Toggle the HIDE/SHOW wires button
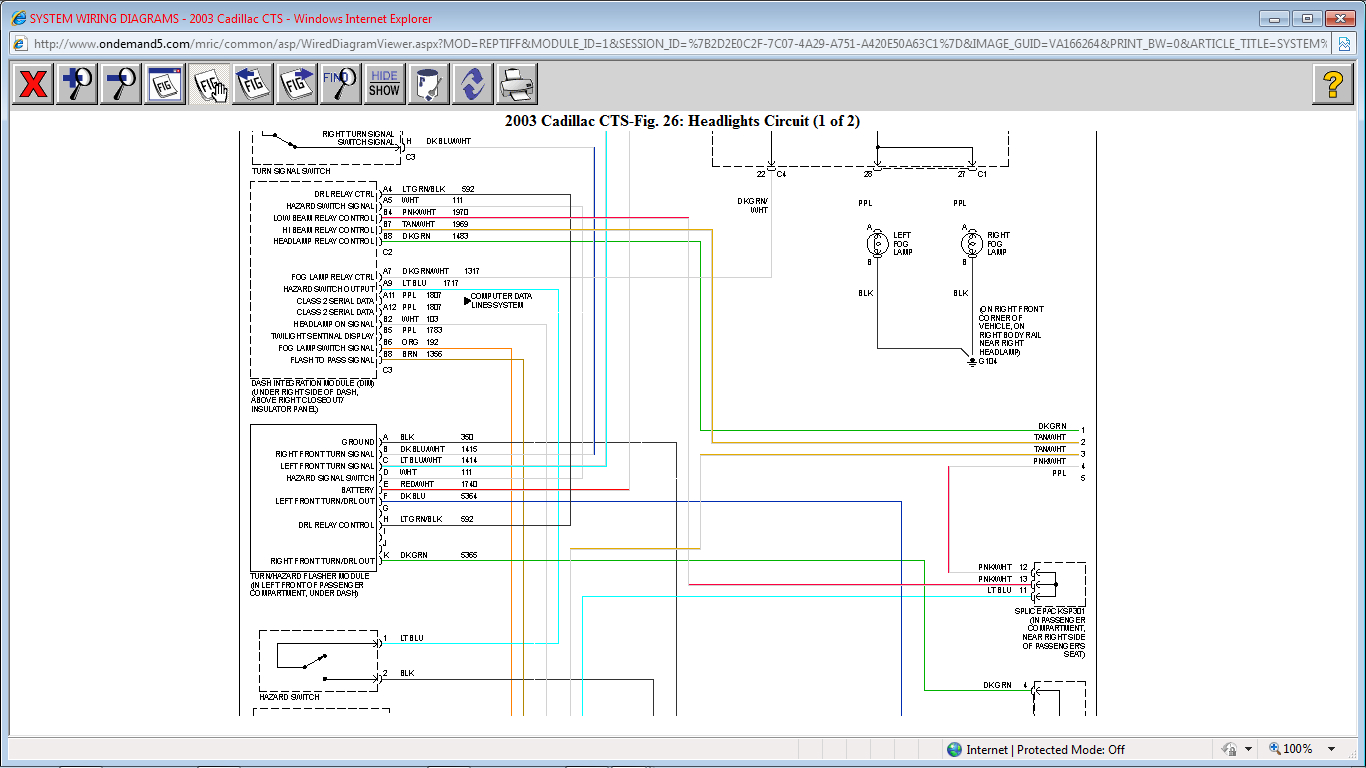Screen dimensions: 1366x768 (384, 84)
